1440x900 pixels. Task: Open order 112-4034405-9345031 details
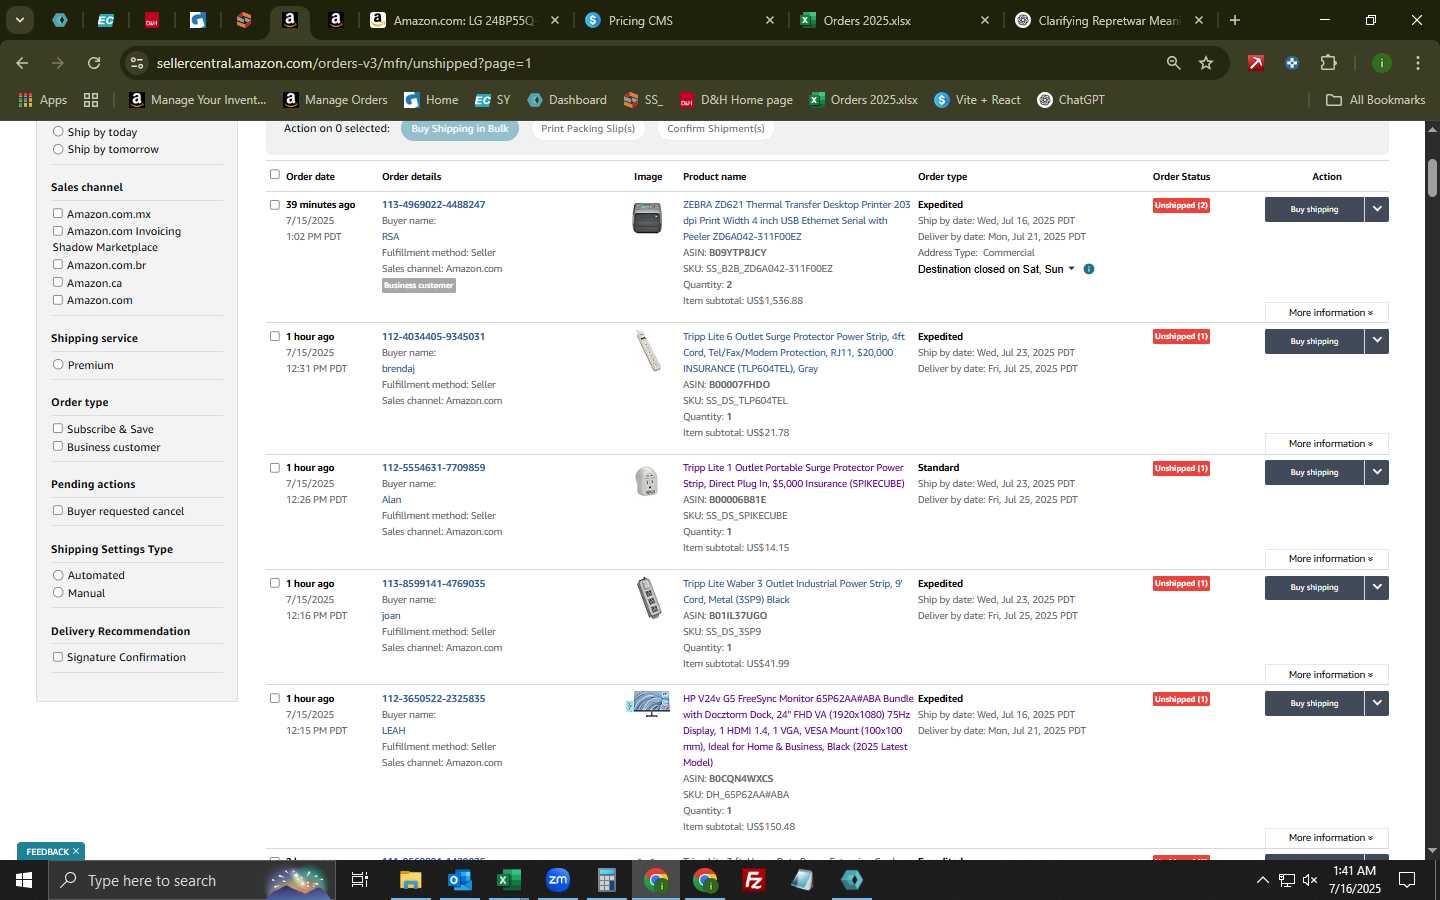(x=433, y=336)
